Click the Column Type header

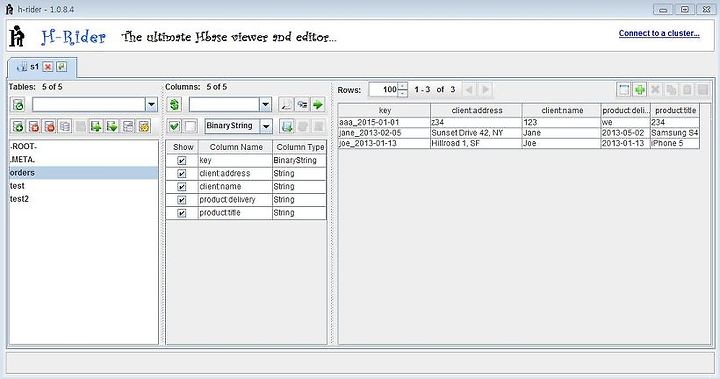[300, 147]
